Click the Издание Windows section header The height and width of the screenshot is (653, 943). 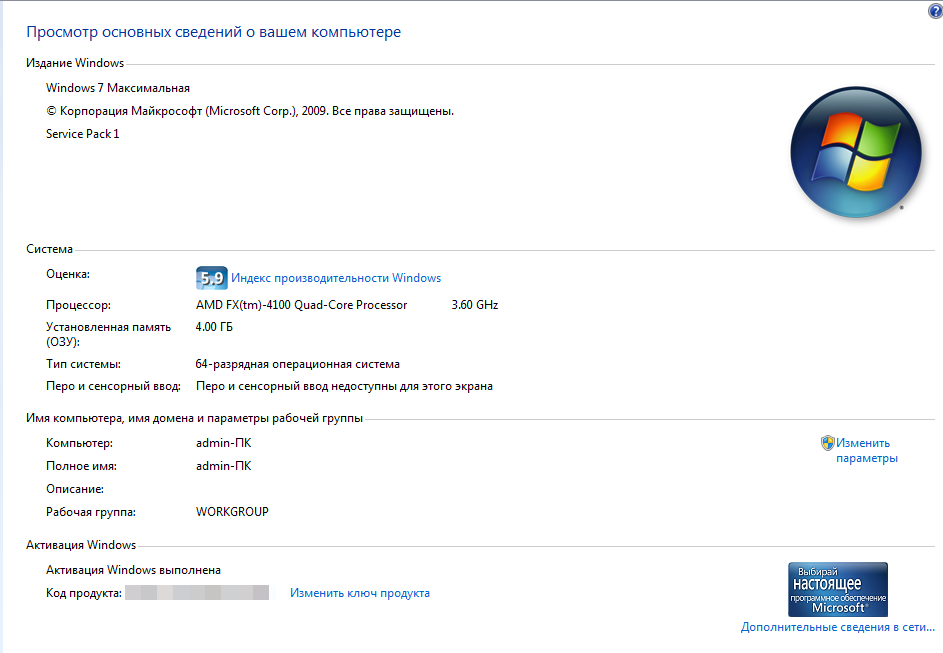click(75, 63)
